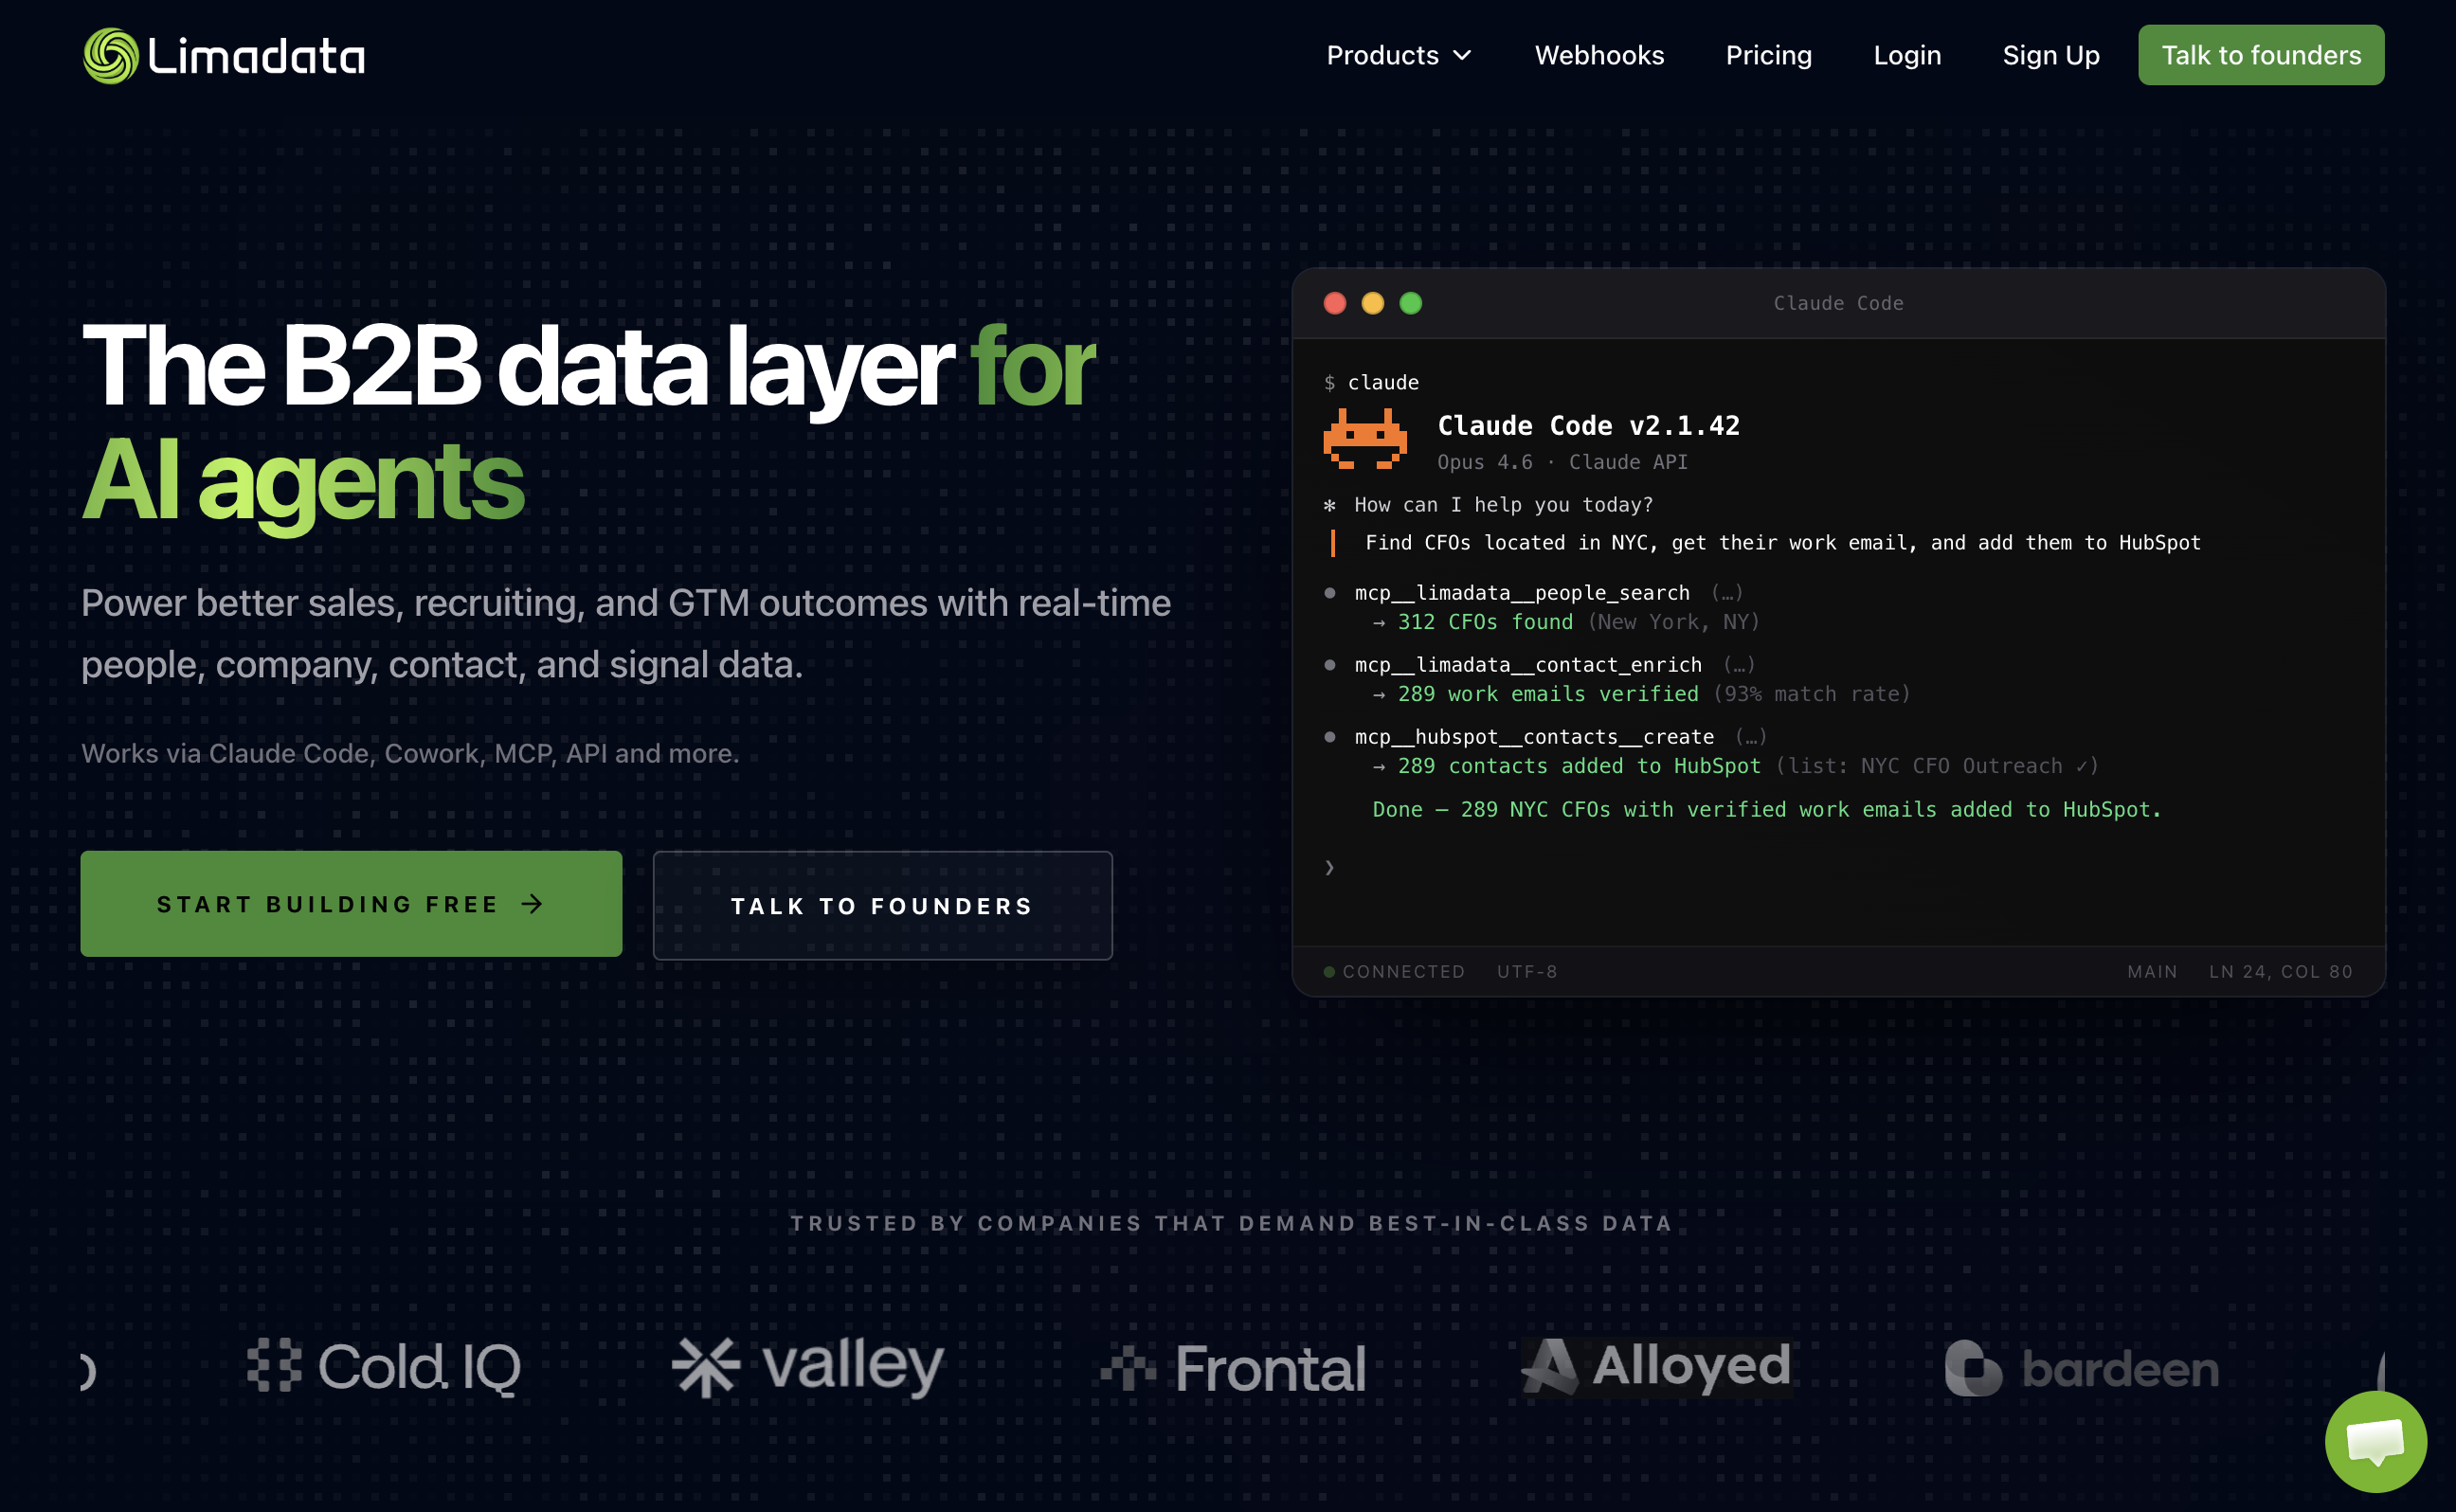This screenshot has height=1512, width=2456.
Task: Open the Login link
Action: pos(1906,55)
